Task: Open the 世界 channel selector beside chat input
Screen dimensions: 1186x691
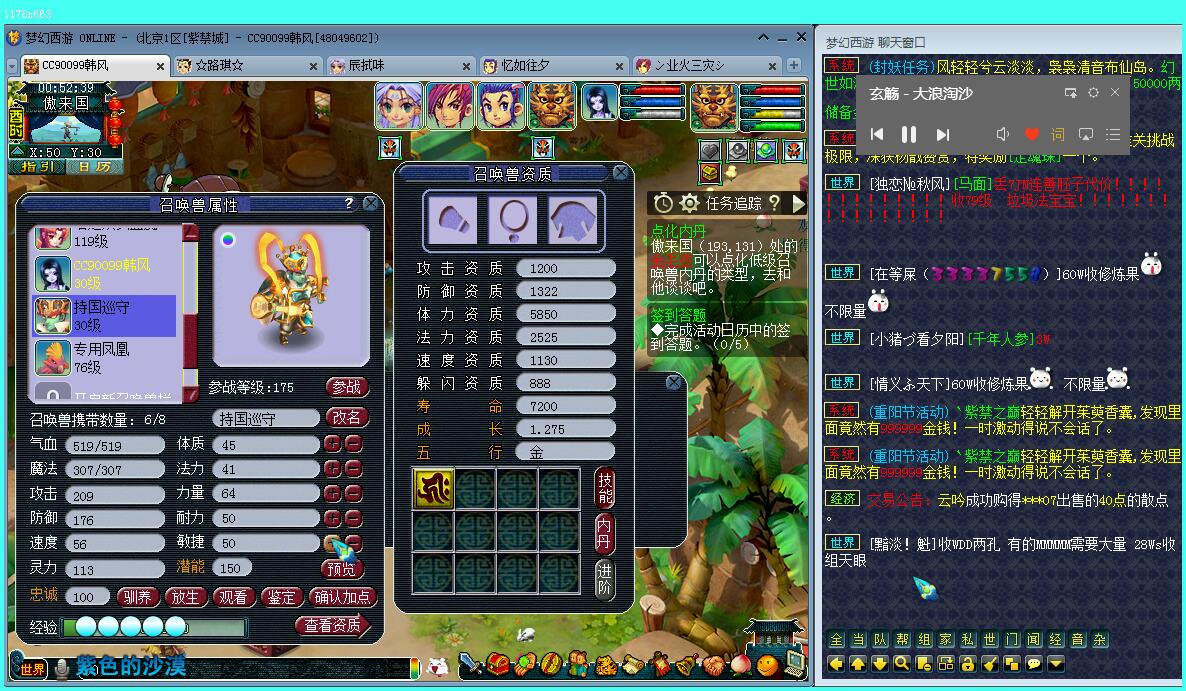Action: point(33,668)
